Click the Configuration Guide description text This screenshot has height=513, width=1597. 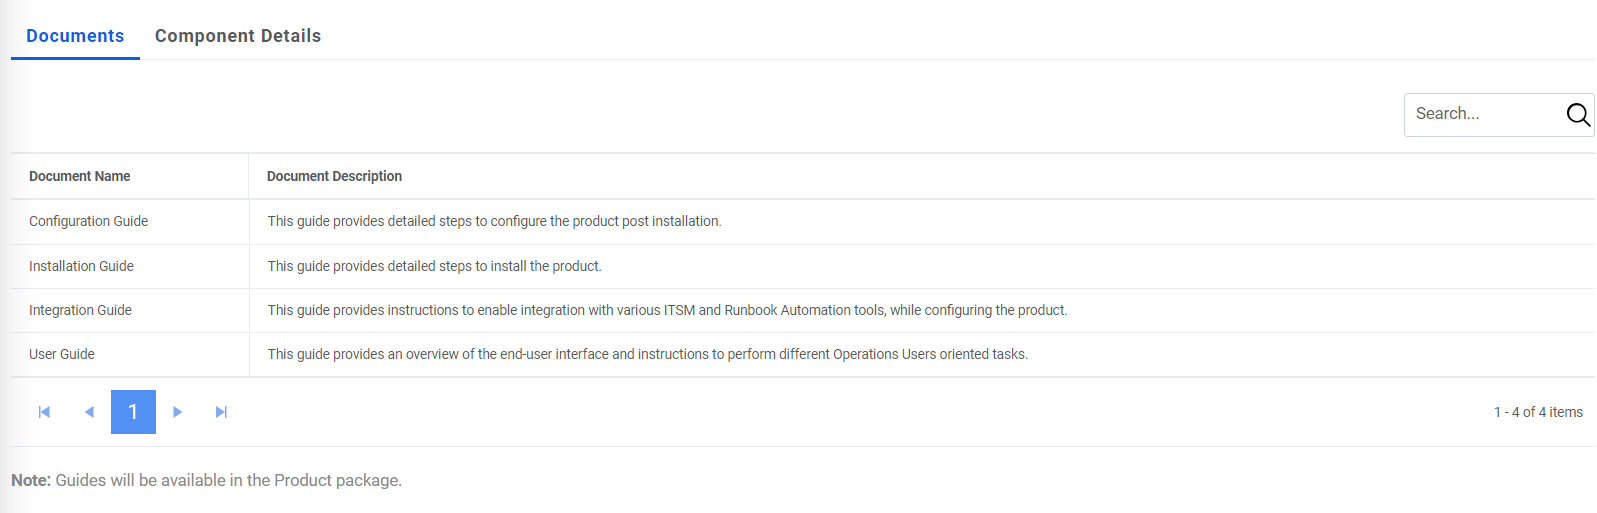[x=494, y=221]
